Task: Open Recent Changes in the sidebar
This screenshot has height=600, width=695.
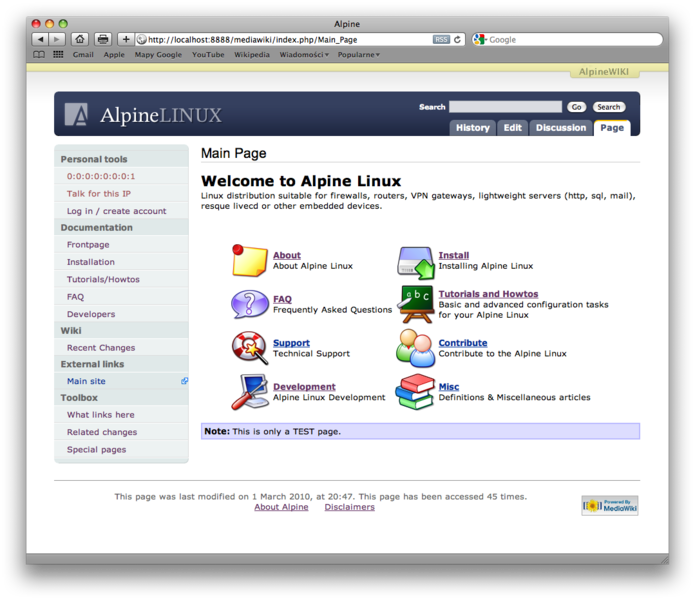Action: pos(101,348)
